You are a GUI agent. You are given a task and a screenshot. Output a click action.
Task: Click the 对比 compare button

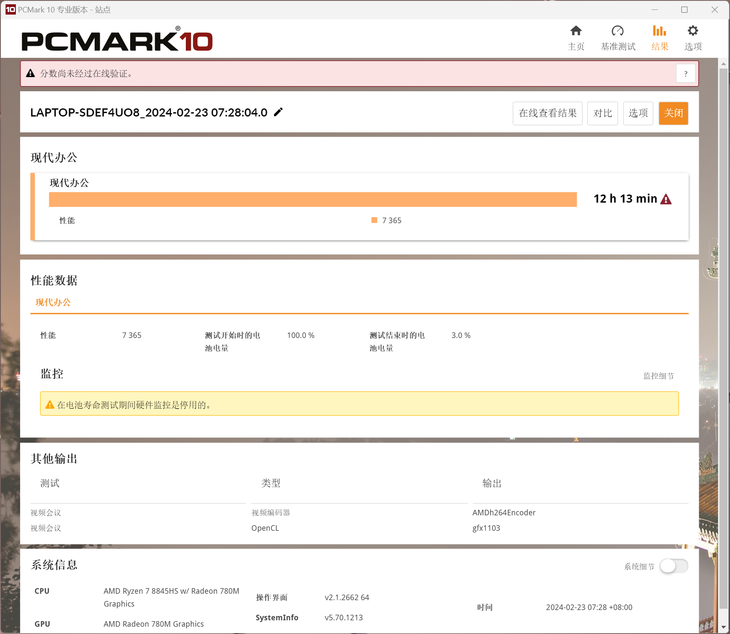pos(602,113)
